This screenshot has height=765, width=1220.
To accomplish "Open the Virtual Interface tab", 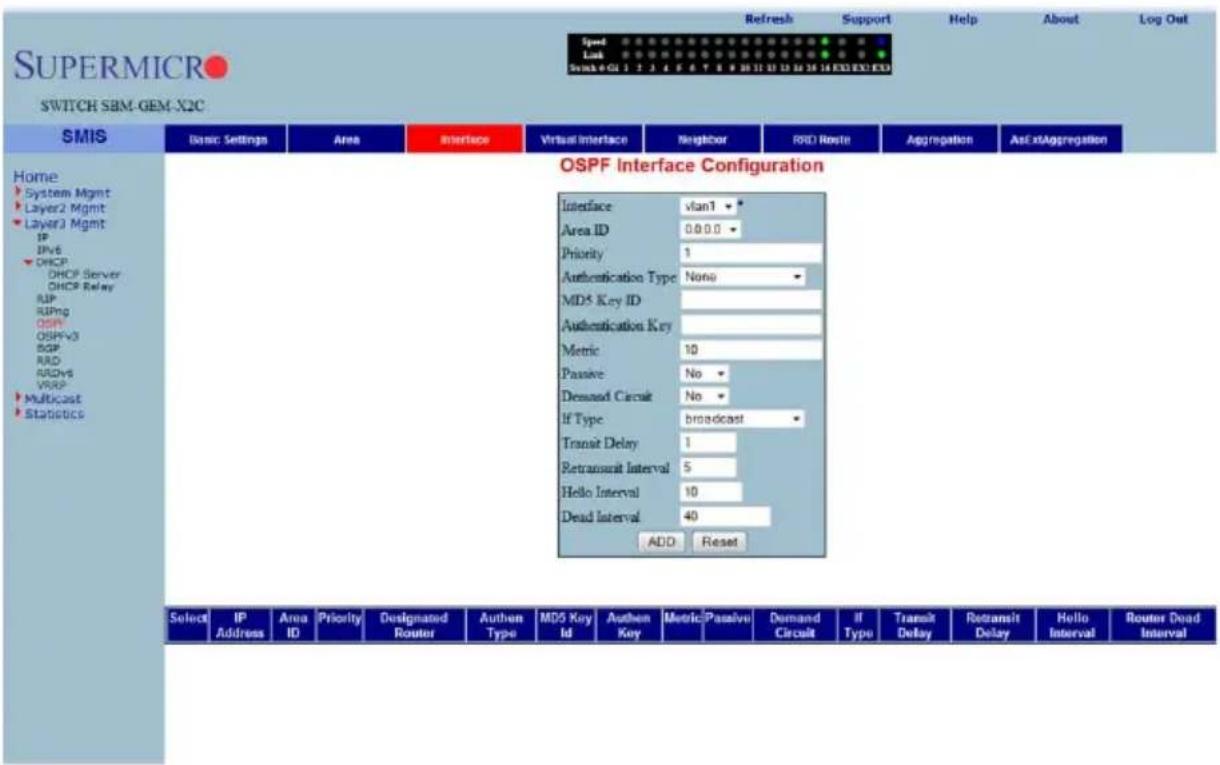I will [584, 140].
